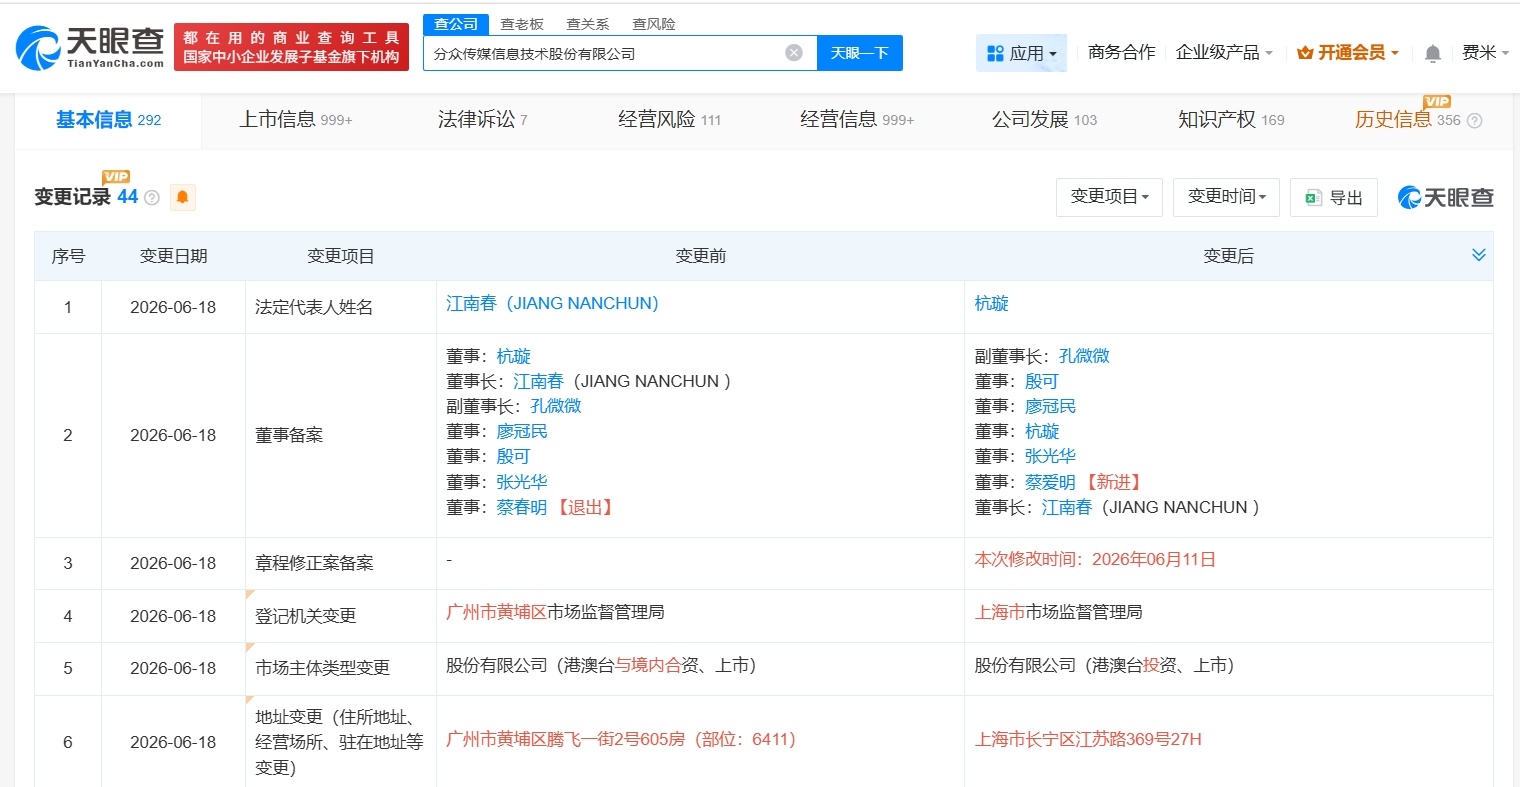
Task: Switch to the 知识产权 tab
Action: point(1231,120)
